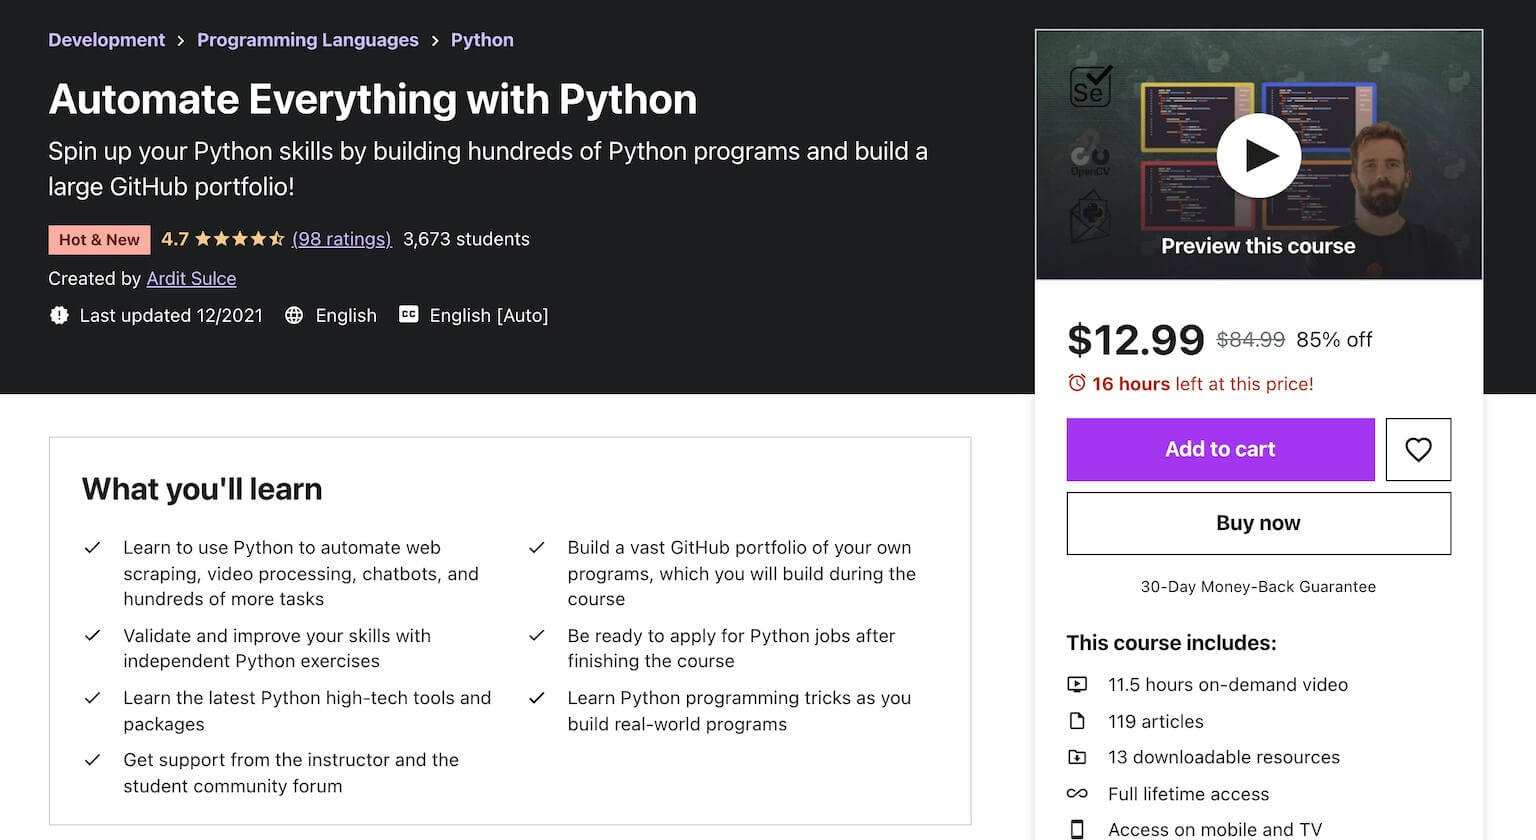
Task: Click the downloadable resources icon
Action: pyautogui.click(x=1077, y=757)
